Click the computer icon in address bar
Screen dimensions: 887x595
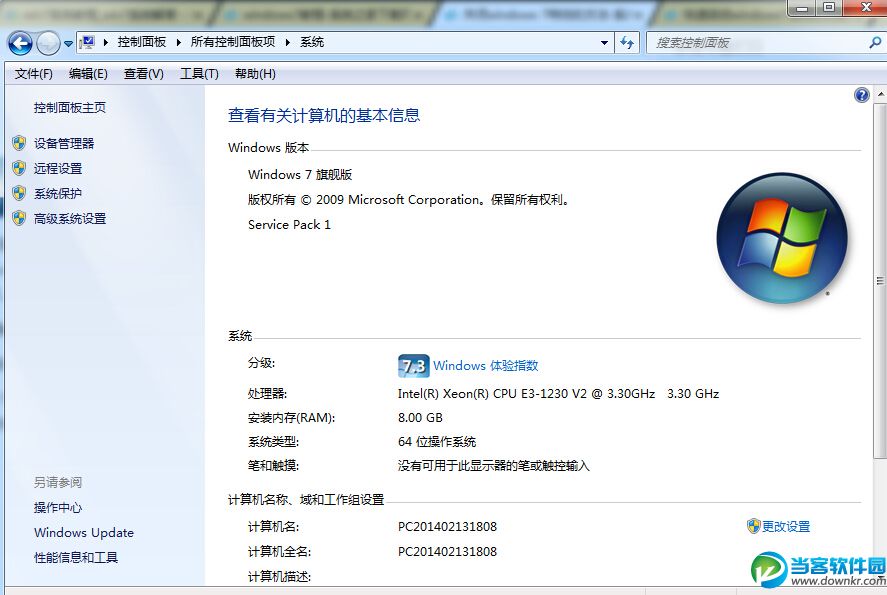click(x=87, y=42)
